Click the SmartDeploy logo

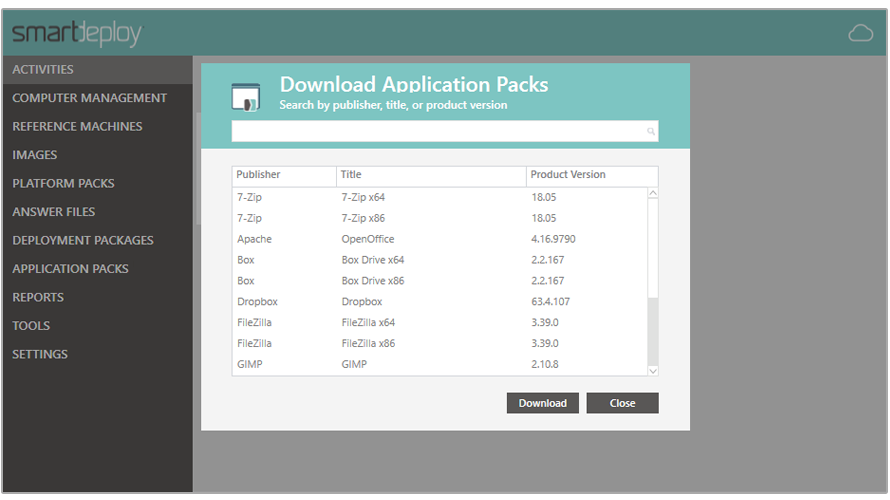point(77,33)
